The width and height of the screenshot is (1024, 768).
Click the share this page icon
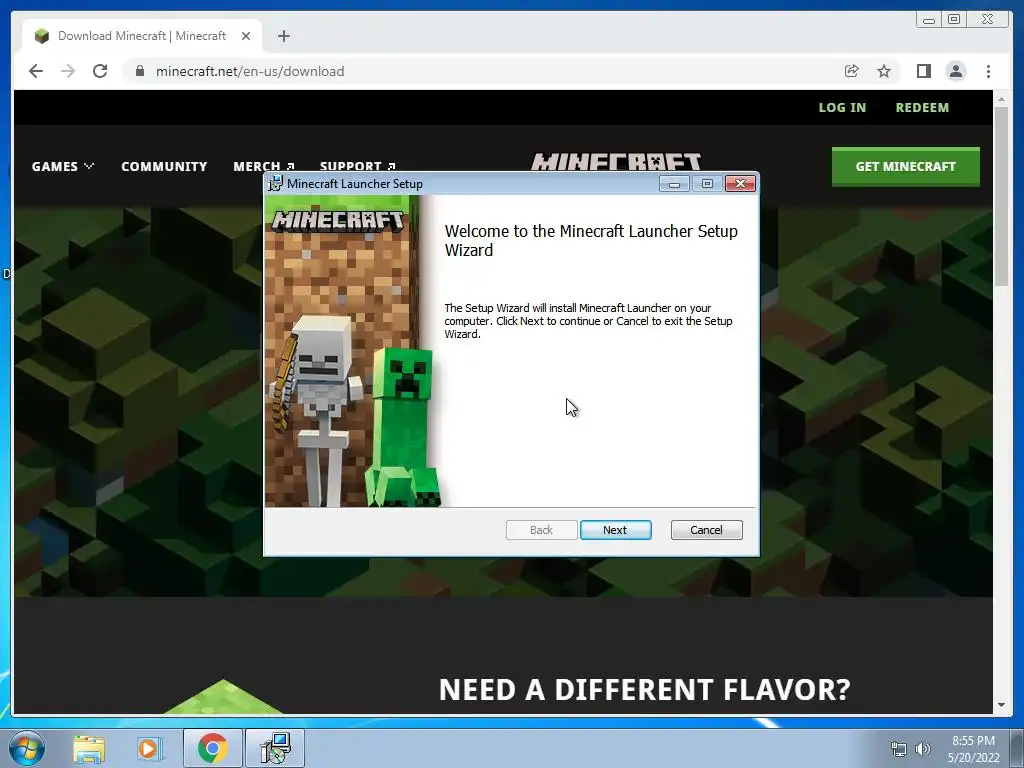851,71
